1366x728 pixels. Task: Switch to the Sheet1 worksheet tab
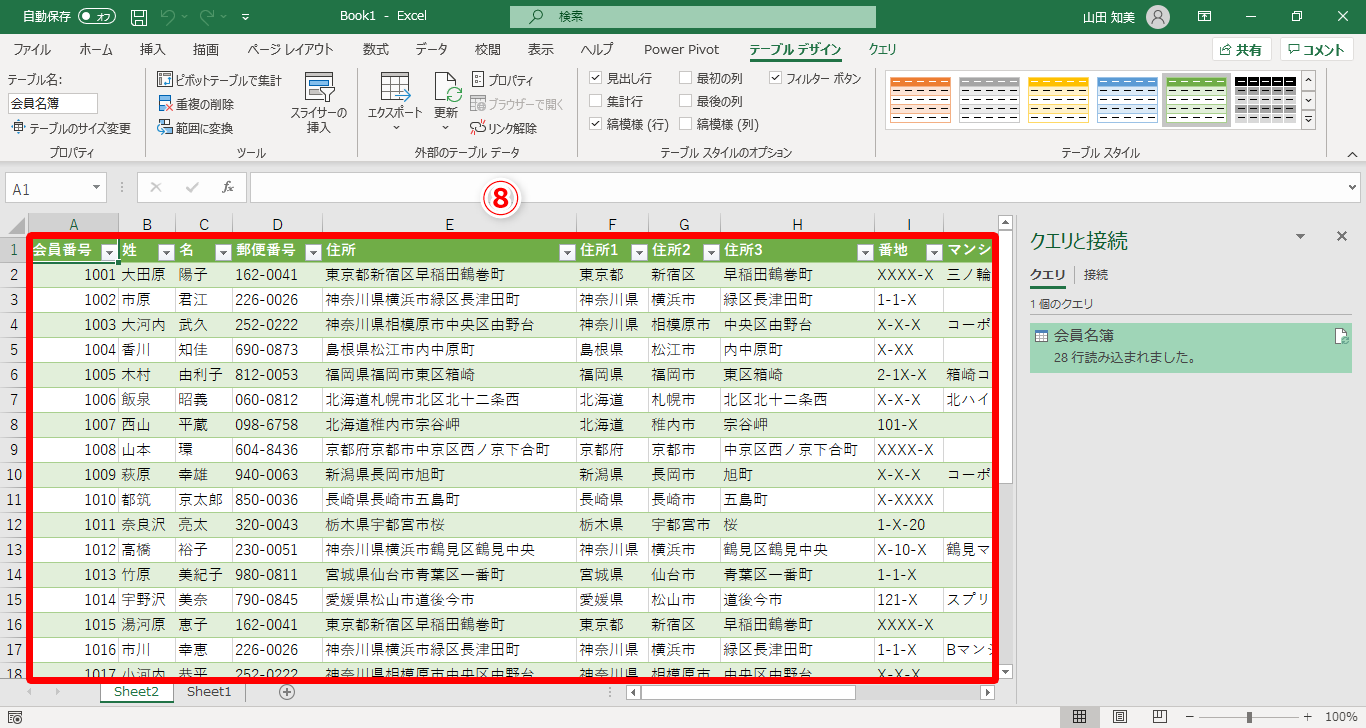click(x=209, y=691)
